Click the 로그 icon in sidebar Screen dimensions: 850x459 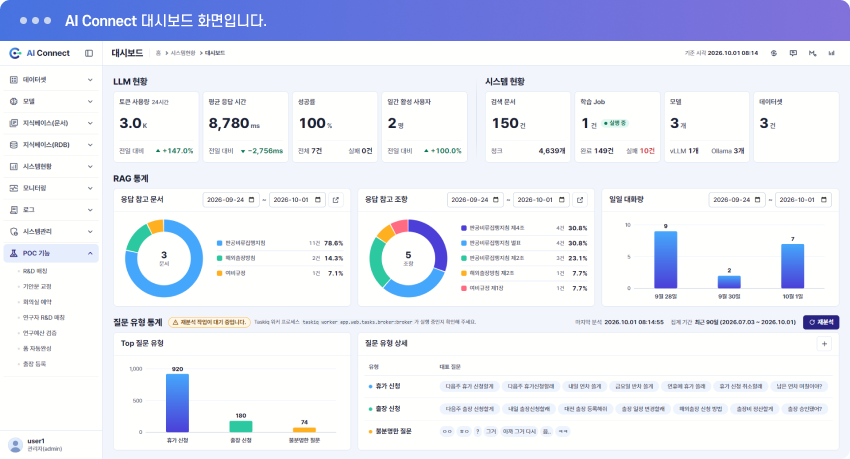14,210
